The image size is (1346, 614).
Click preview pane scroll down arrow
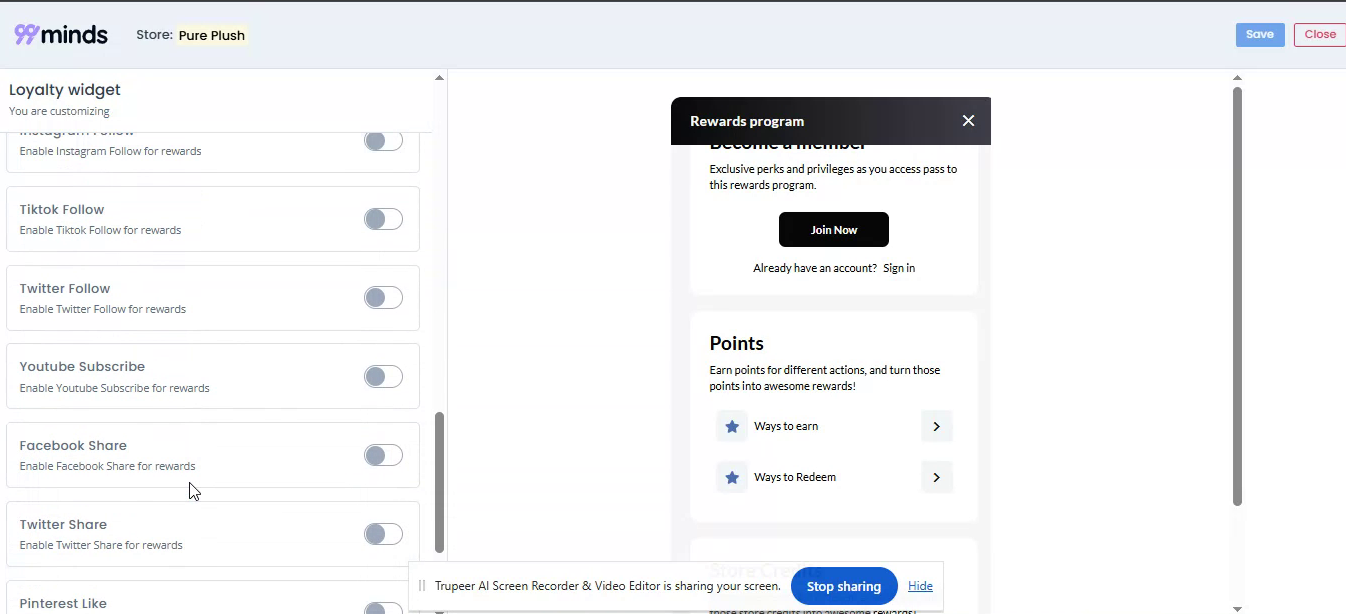point(1237,608)
